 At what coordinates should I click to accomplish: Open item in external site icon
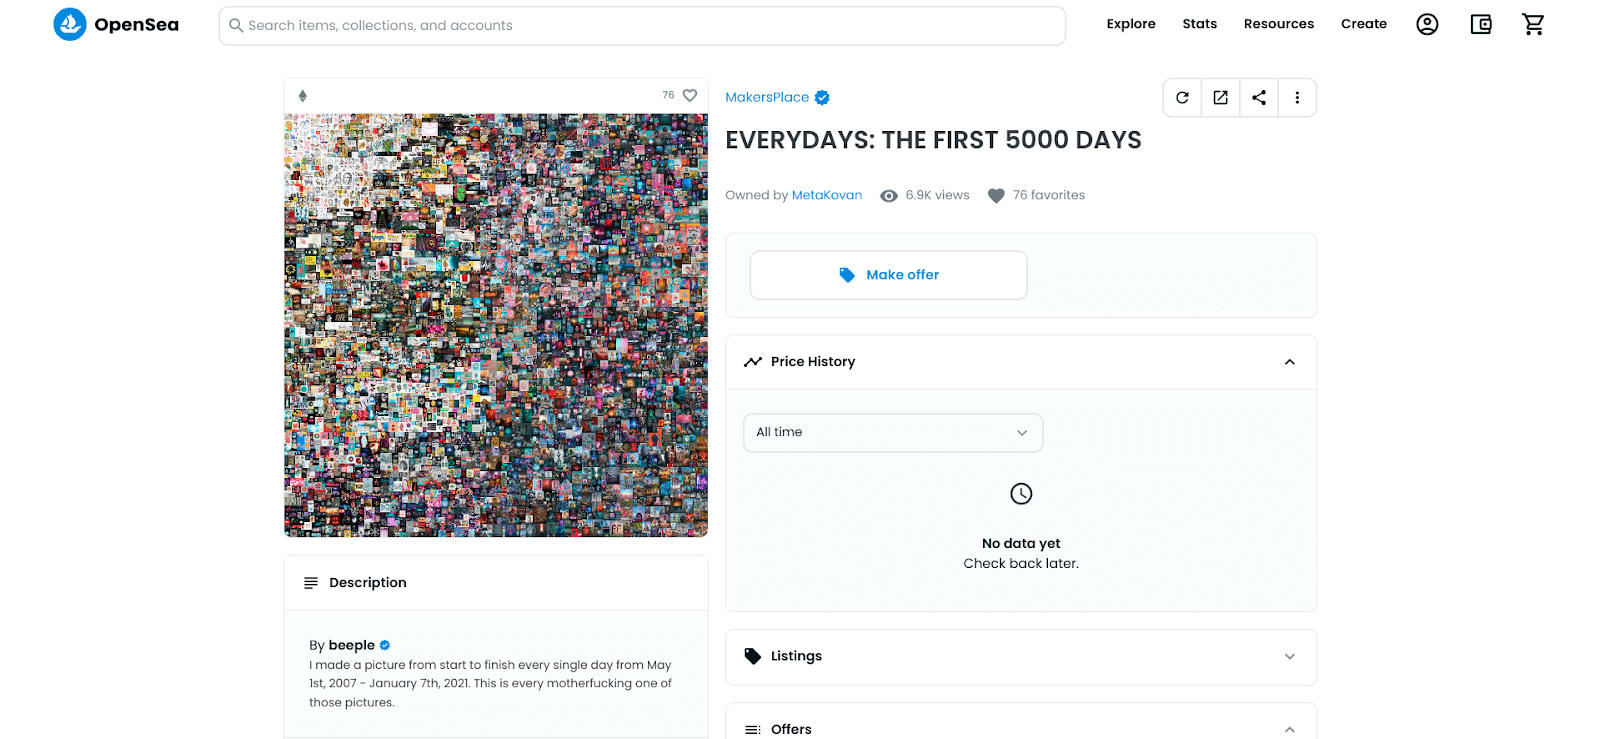tap(1220, 98)
